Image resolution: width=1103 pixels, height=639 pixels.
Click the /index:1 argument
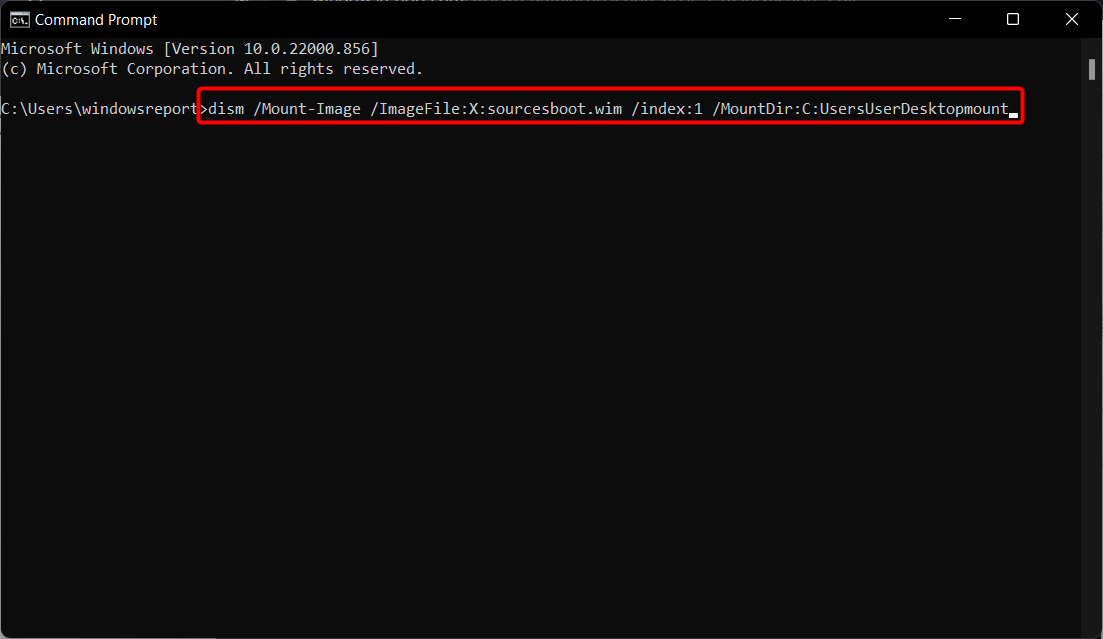pyautogui.click(x=667, y=109)
